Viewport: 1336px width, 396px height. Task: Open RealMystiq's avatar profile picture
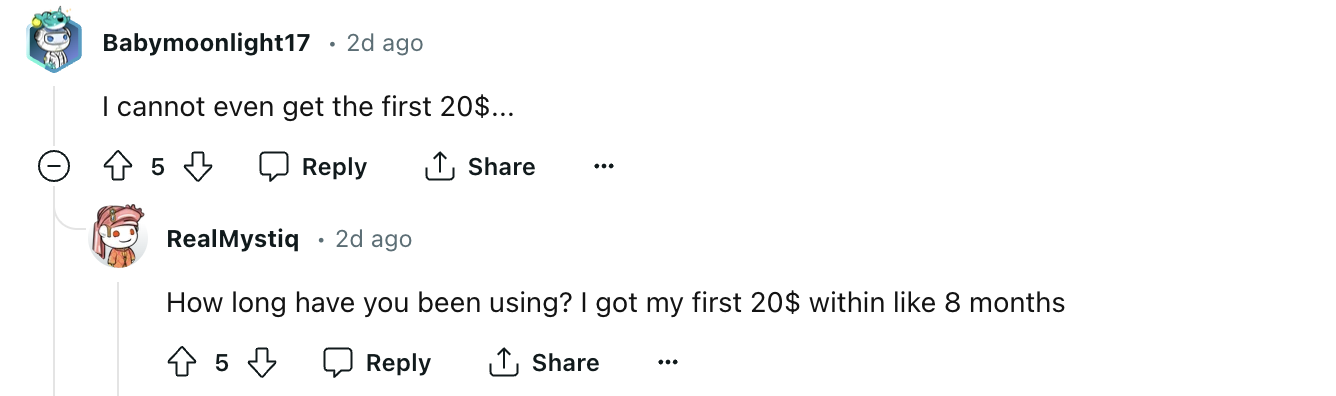[x=118, y=237]
